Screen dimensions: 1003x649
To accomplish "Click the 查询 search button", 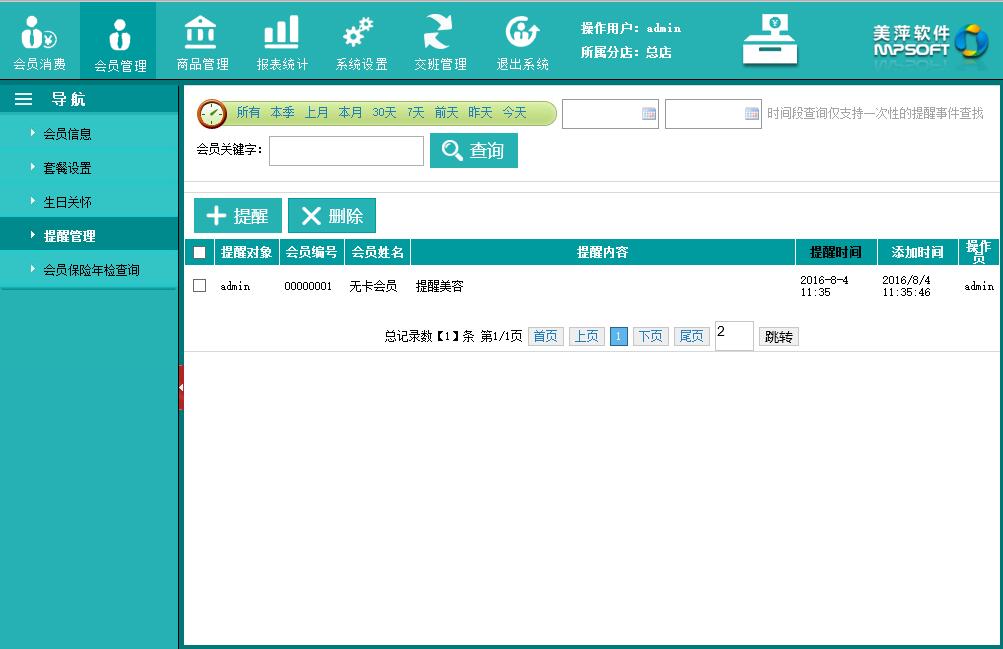I will pyautogui.click(x=474, y=151).
